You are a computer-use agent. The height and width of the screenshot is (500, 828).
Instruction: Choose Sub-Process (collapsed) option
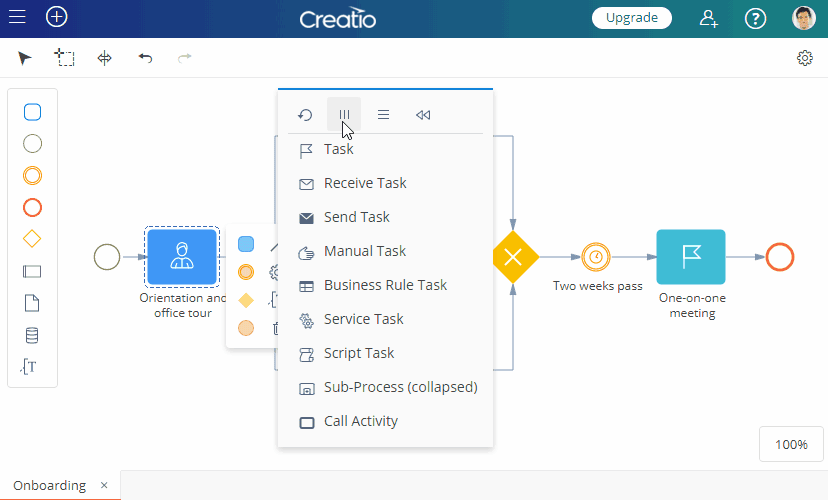point(385,387)
